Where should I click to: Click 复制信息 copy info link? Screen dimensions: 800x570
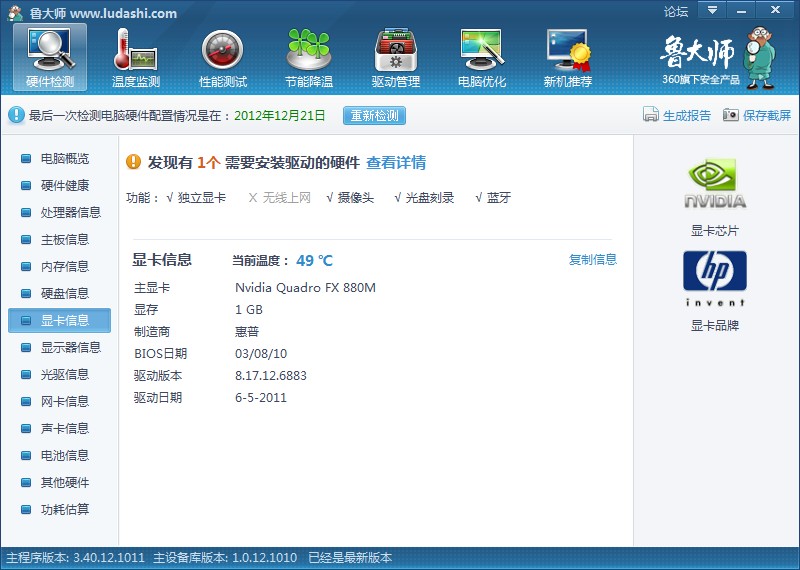(x=593, y=259)
